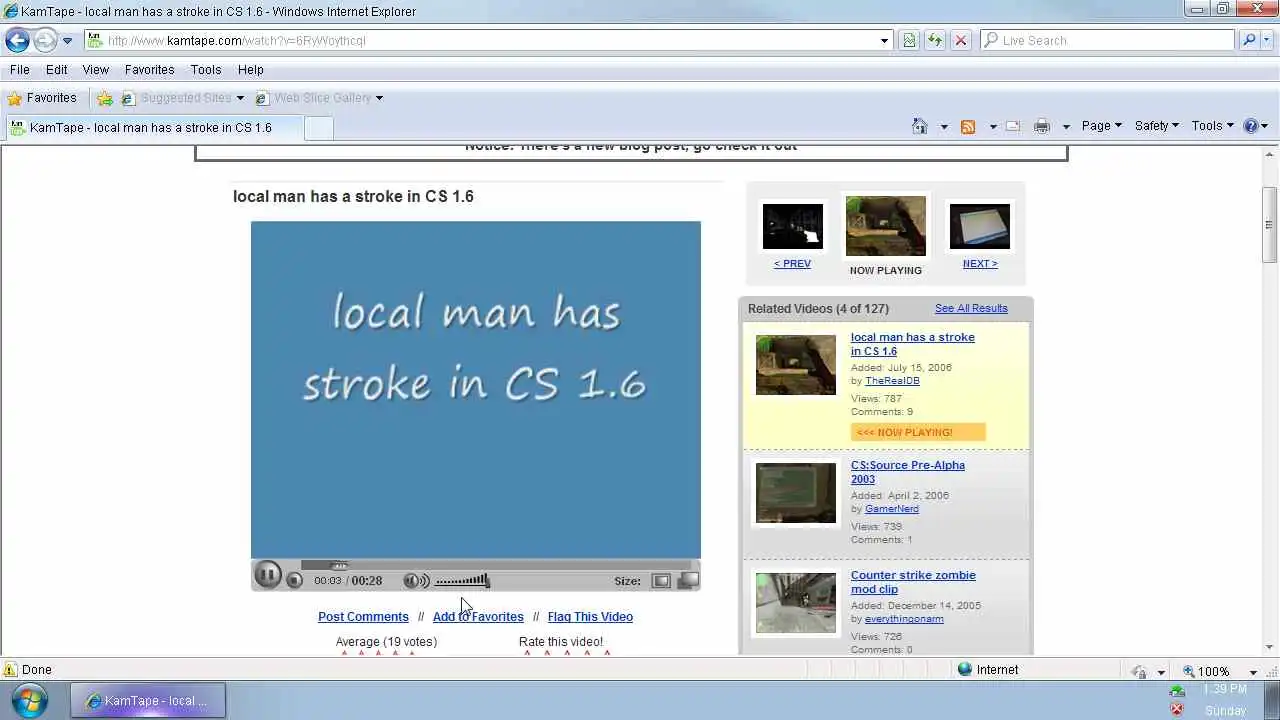Click the NEXT video link

pyautogui.click(x=980, y=264)
